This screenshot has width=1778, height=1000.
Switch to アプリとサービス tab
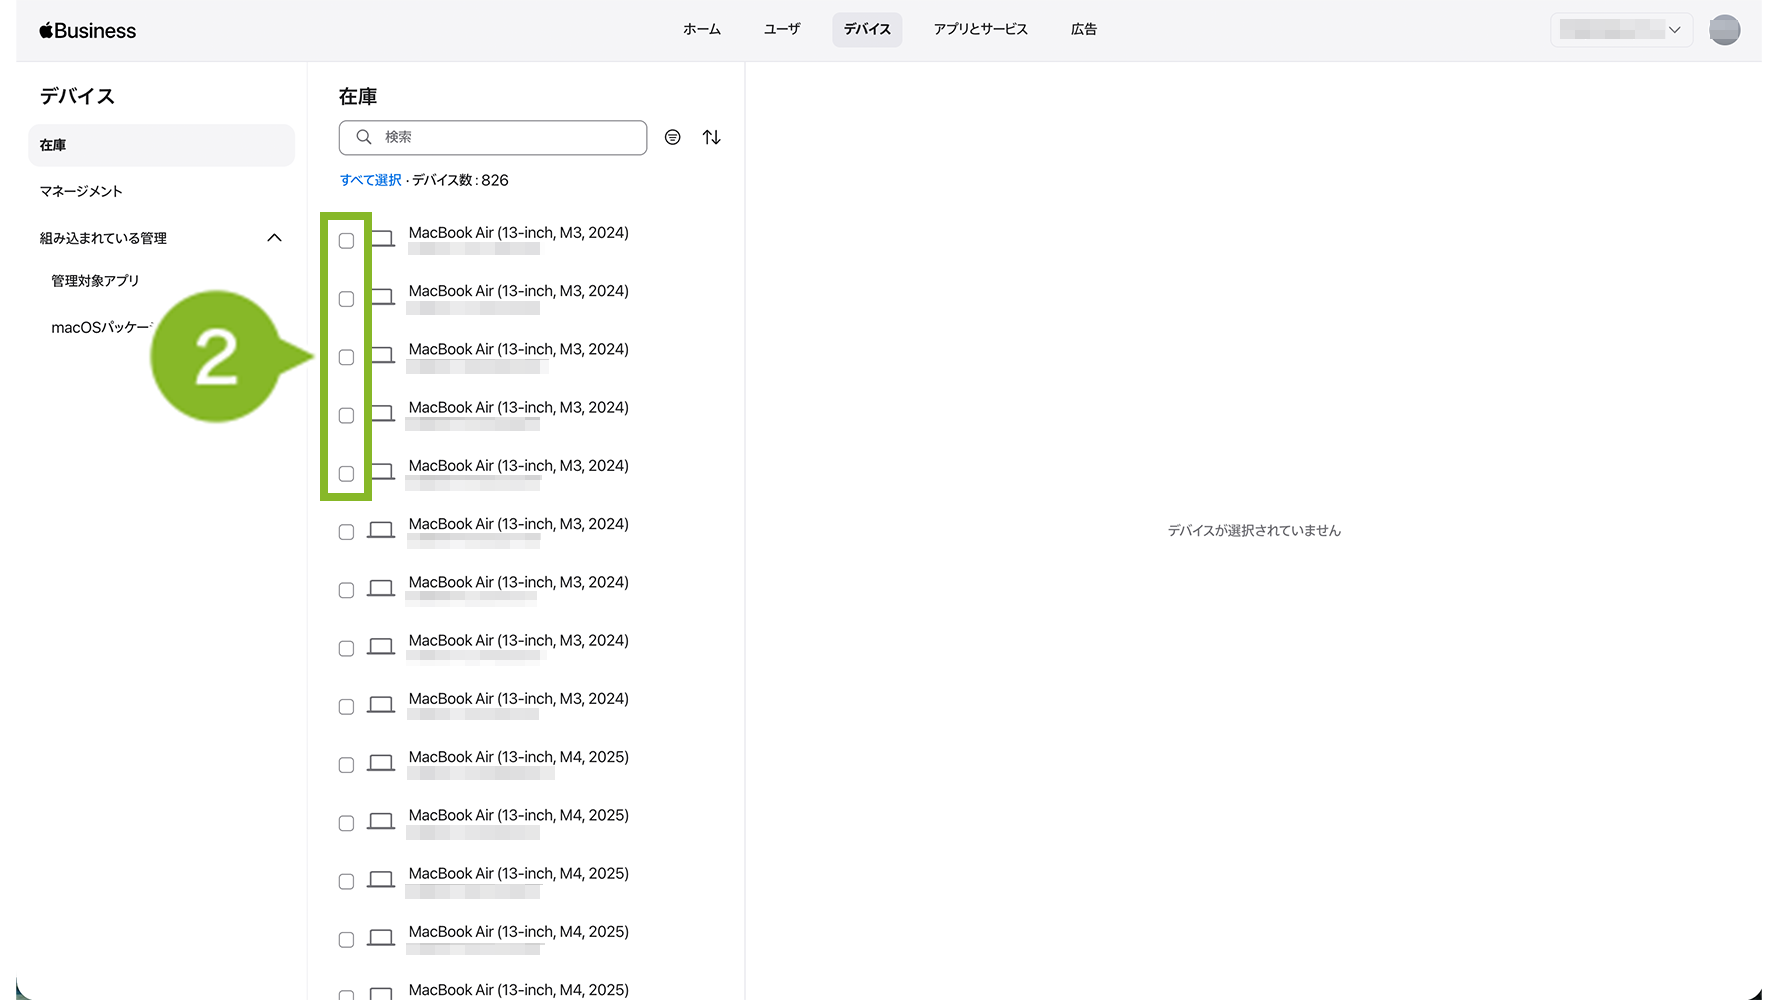pos(980,30)
